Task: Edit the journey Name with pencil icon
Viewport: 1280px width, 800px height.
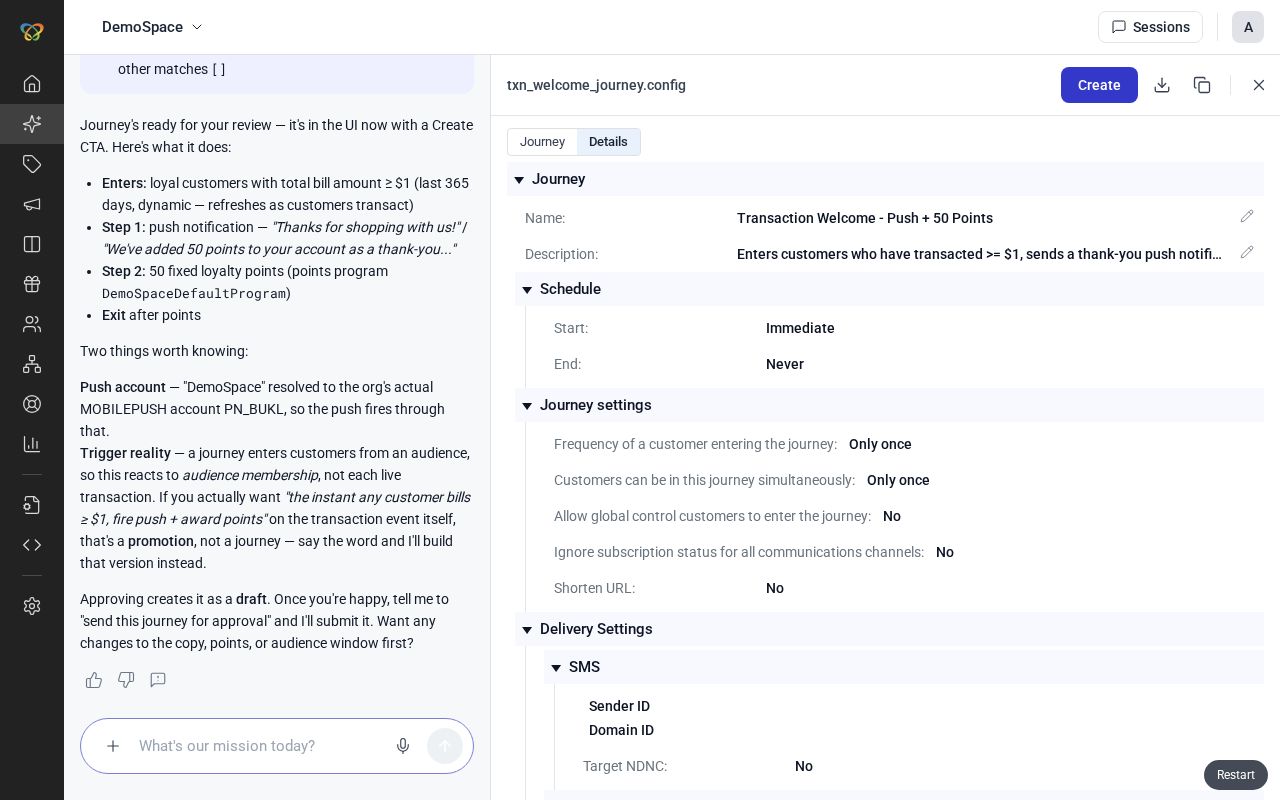Action: [x=1247, y=216]
